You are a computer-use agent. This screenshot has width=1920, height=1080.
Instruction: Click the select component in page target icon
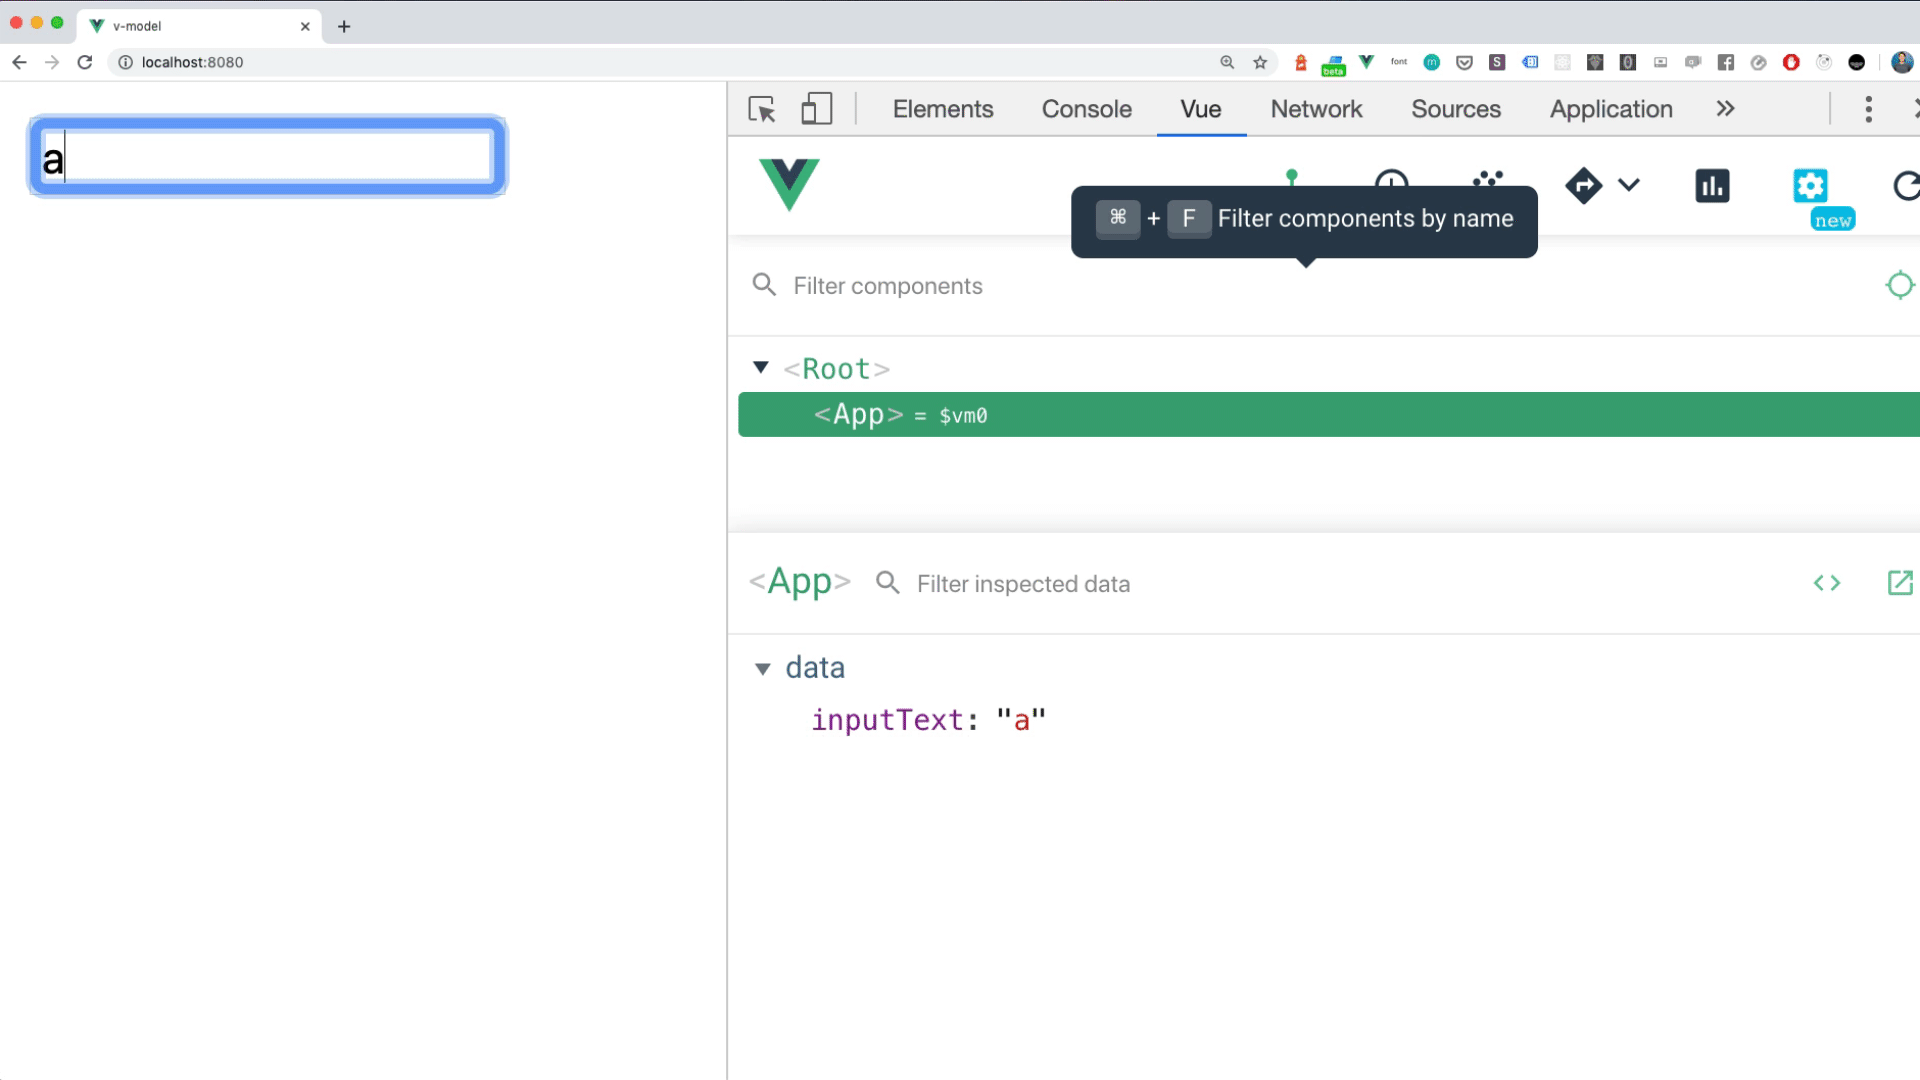[1899, 286]
